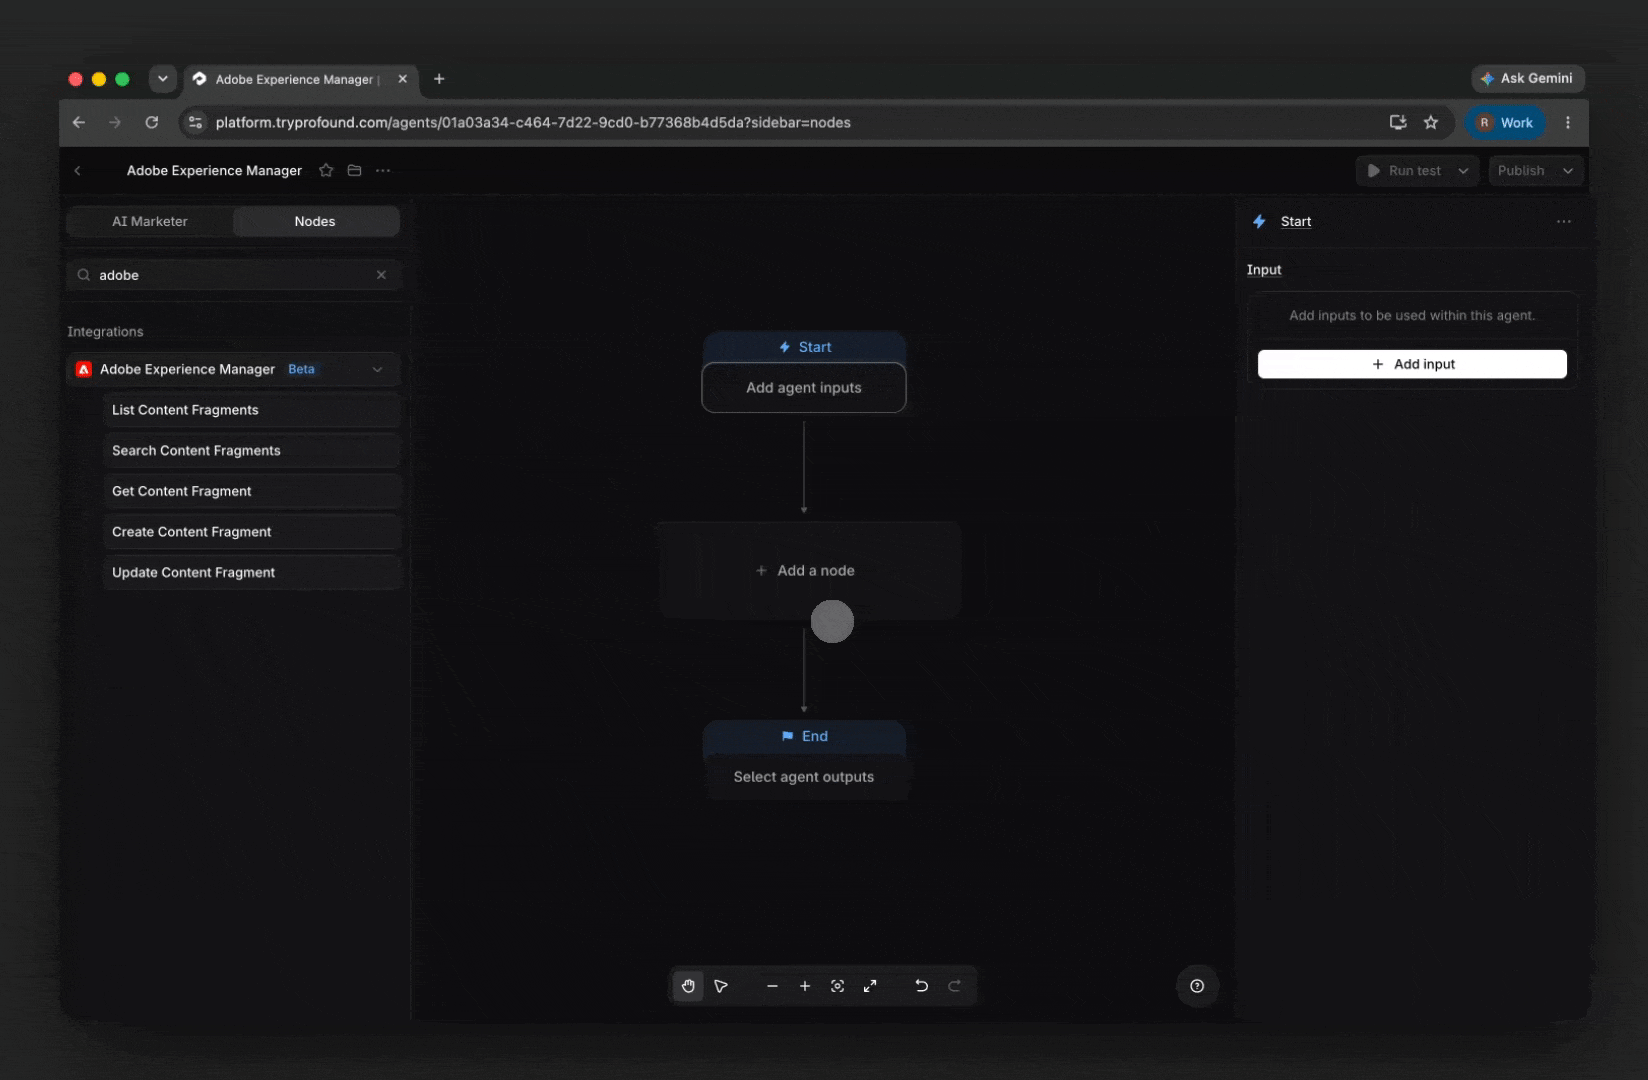Open the Run test dropdown arrow
1648x1080 pixels.
[x=1463, y=171]
